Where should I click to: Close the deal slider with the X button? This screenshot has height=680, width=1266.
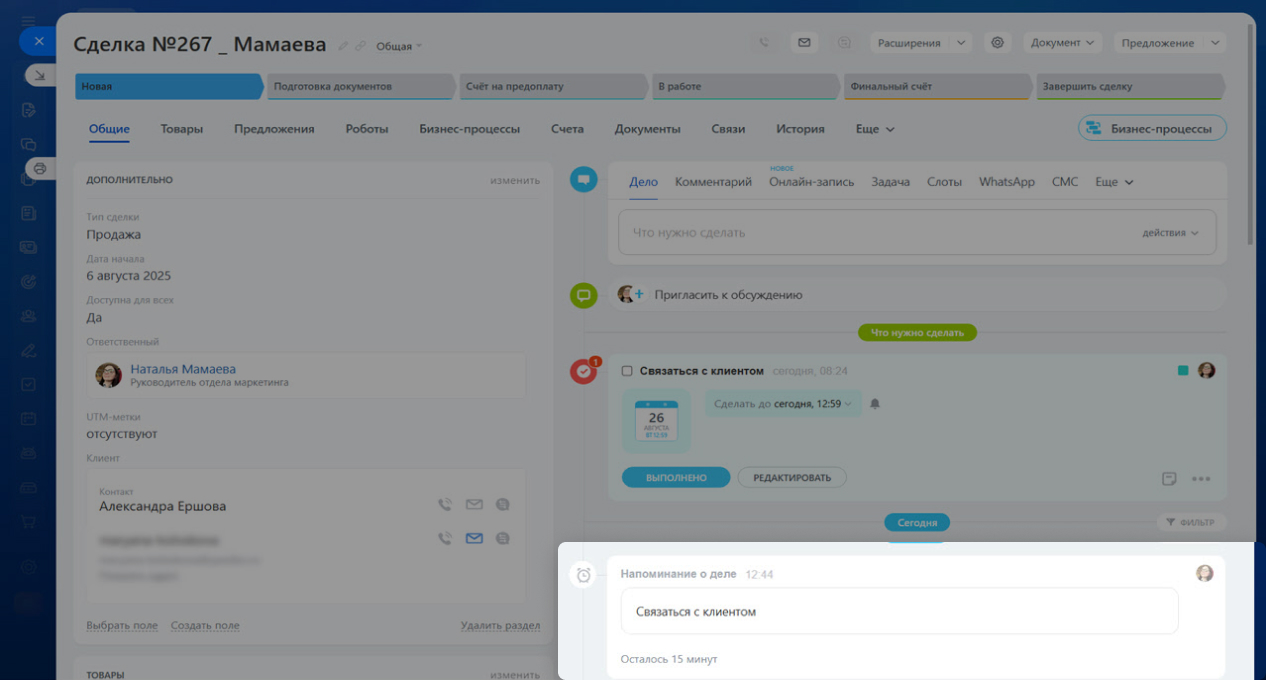coord(38,41)
